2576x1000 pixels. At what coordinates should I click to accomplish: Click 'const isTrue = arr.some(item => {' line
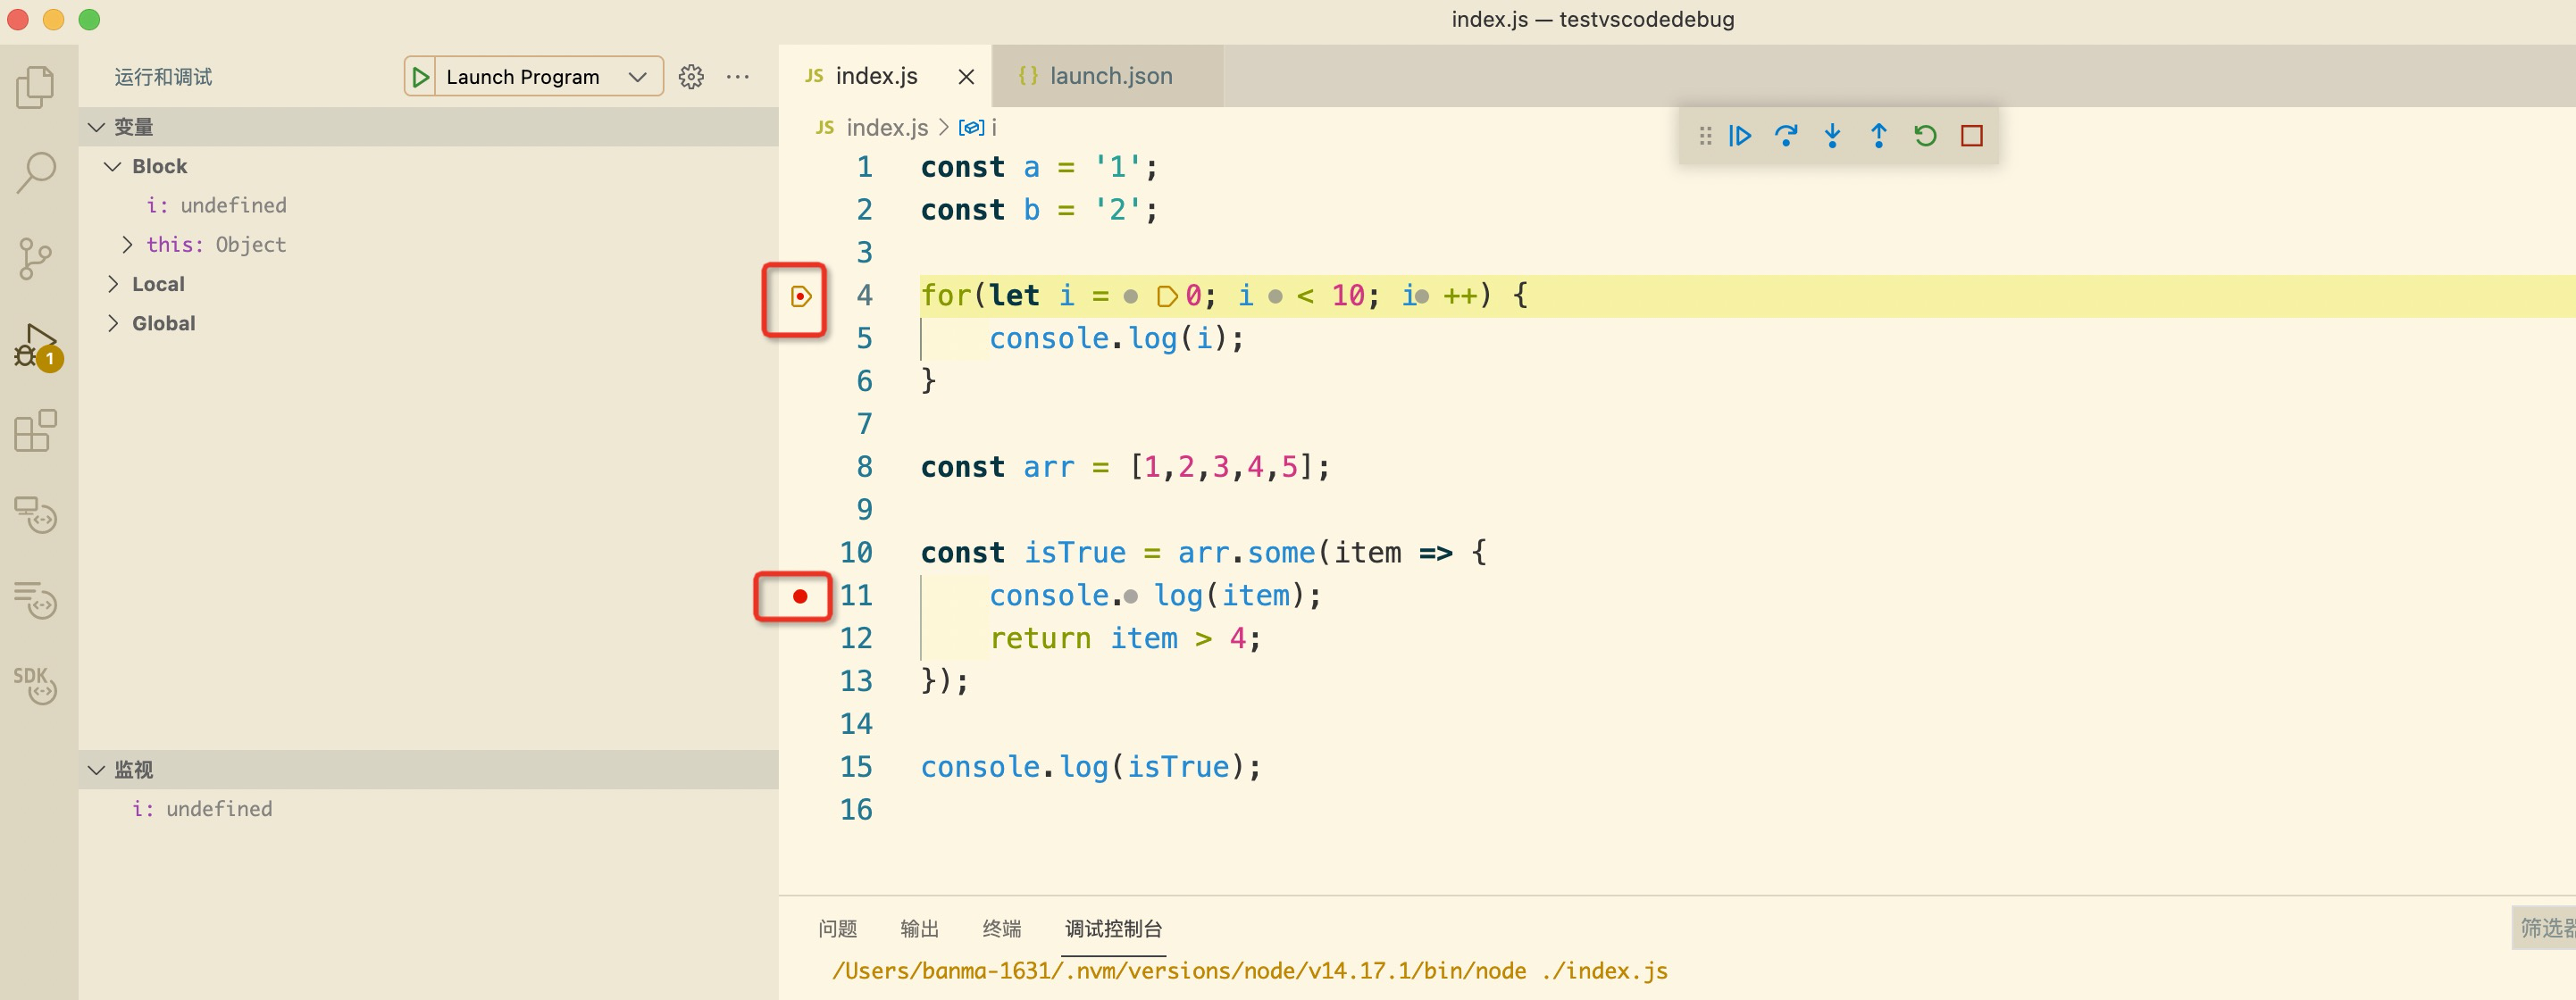coord(1204,553)
